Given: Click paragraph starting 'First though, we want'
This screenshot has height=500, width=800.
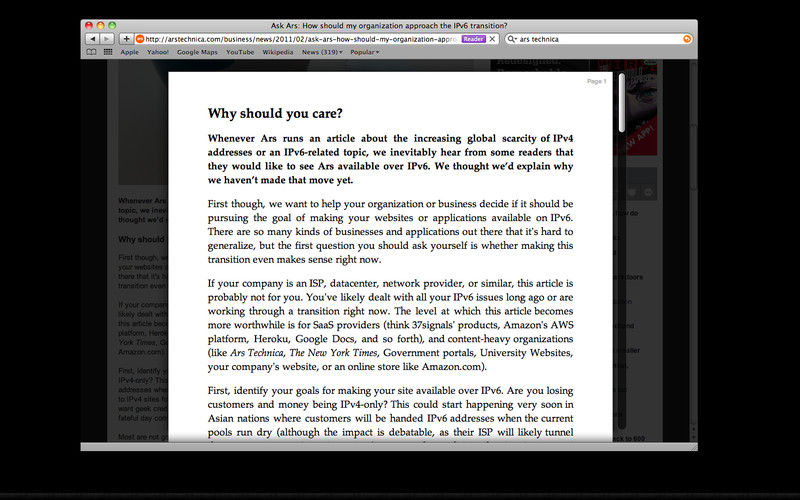Looking at the screenshot, I should click(x=390, y=232).
